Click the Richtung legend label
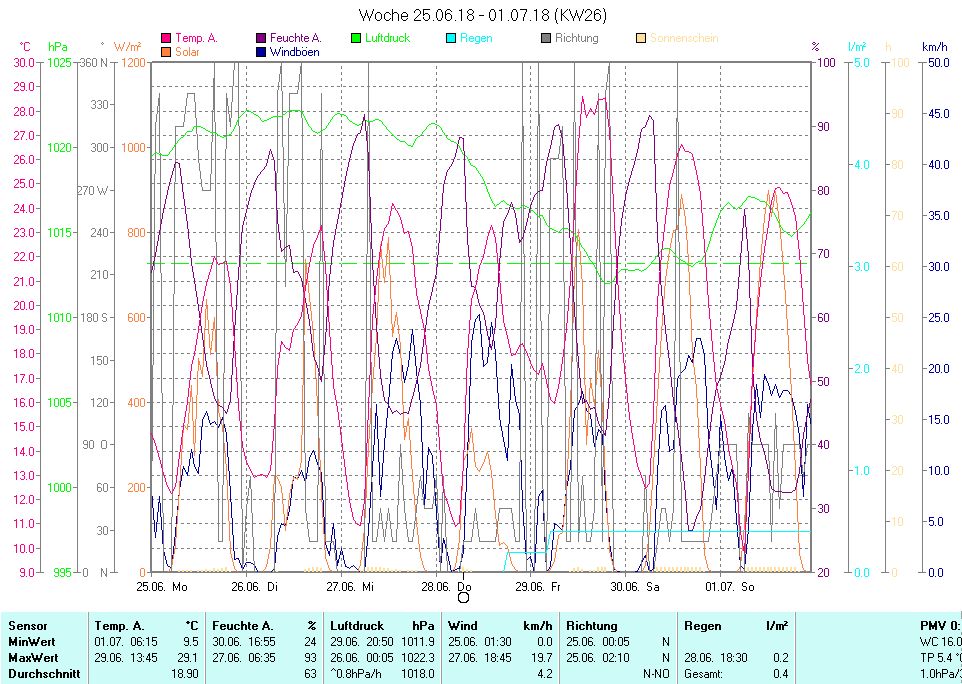Screen dimensions: 962x684 [x=577, y=38]
